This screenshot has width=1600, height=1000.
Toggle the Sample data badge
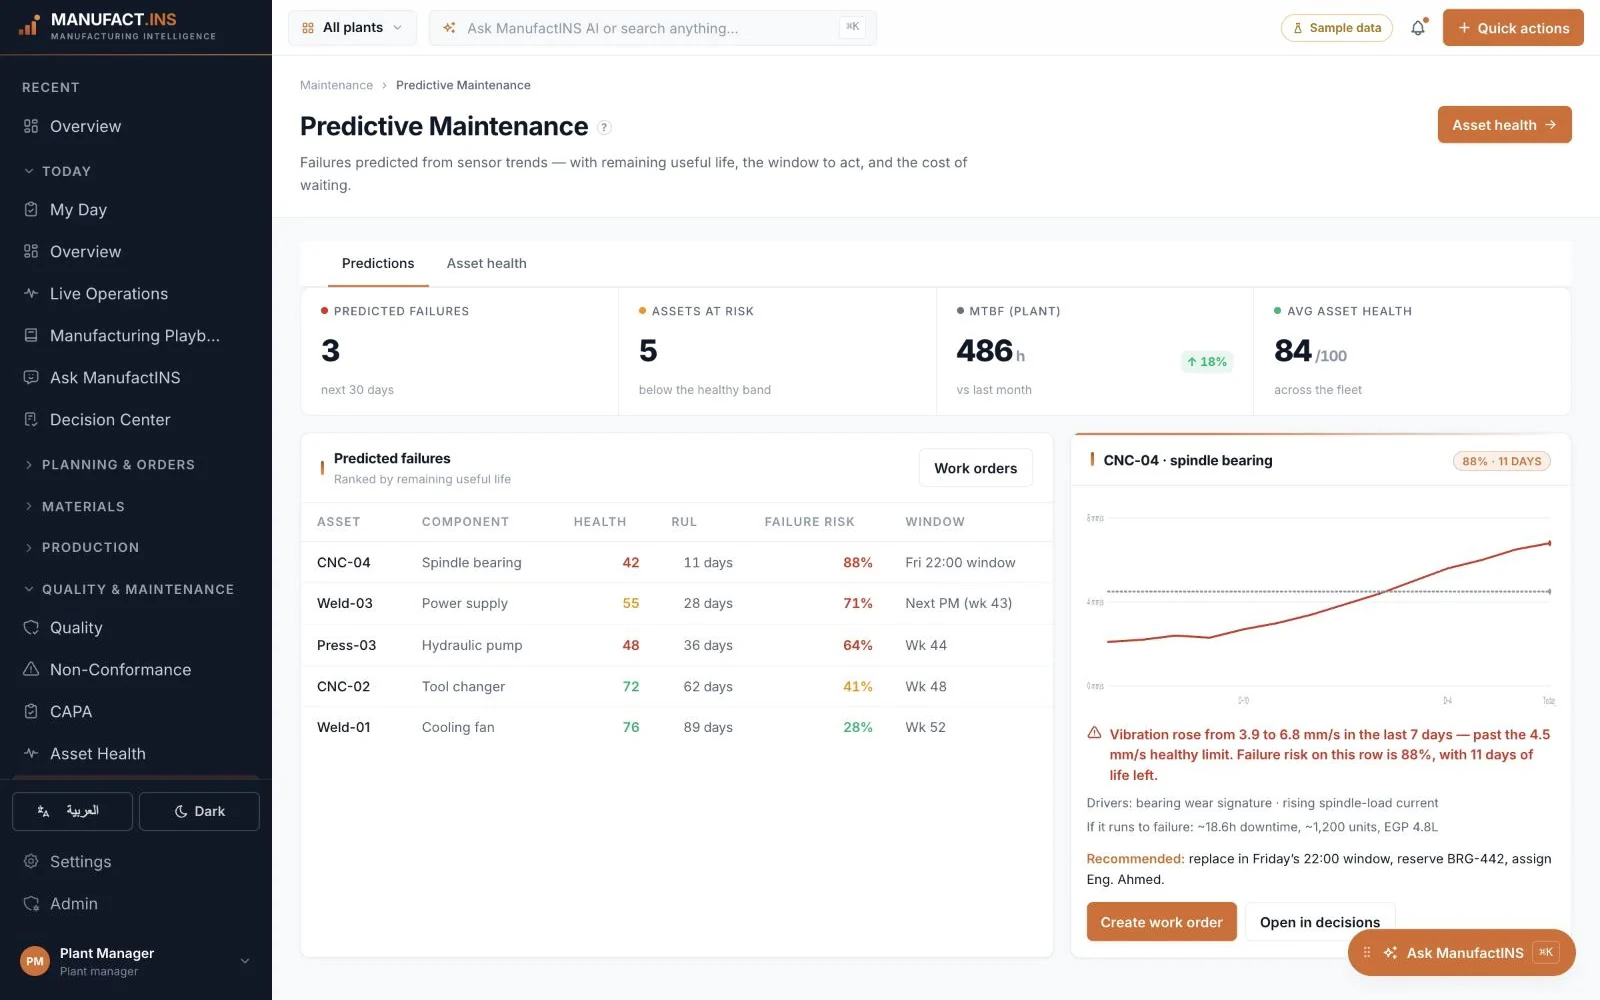coord(1336,28)
